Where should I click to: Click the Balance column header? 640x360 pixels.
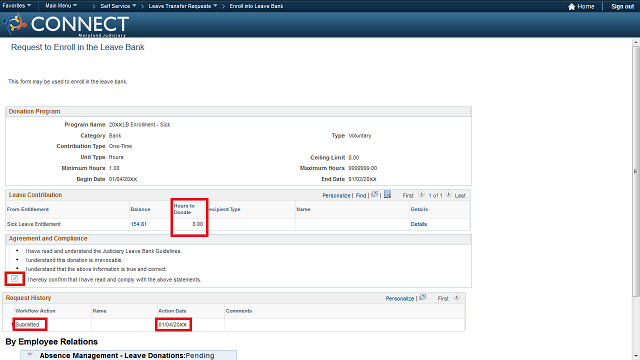[140, 209]
